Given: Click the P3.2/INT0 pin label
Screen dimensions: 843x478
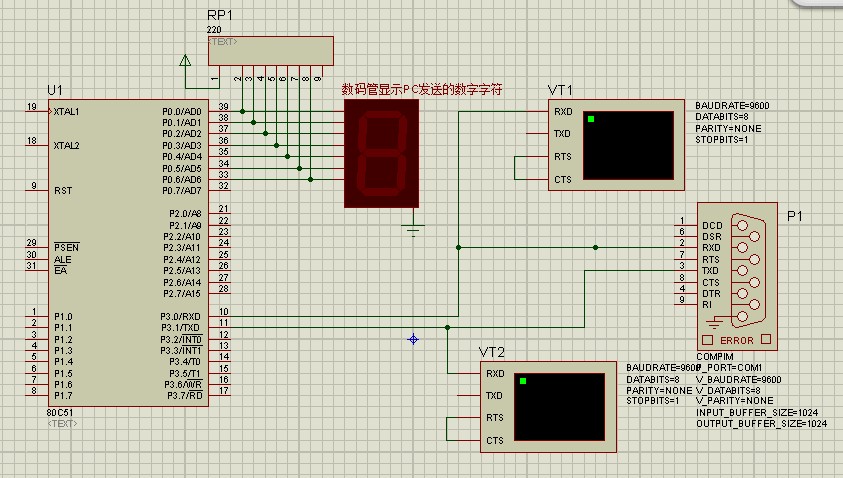Looking at the screenshot, I should point(181,340).
